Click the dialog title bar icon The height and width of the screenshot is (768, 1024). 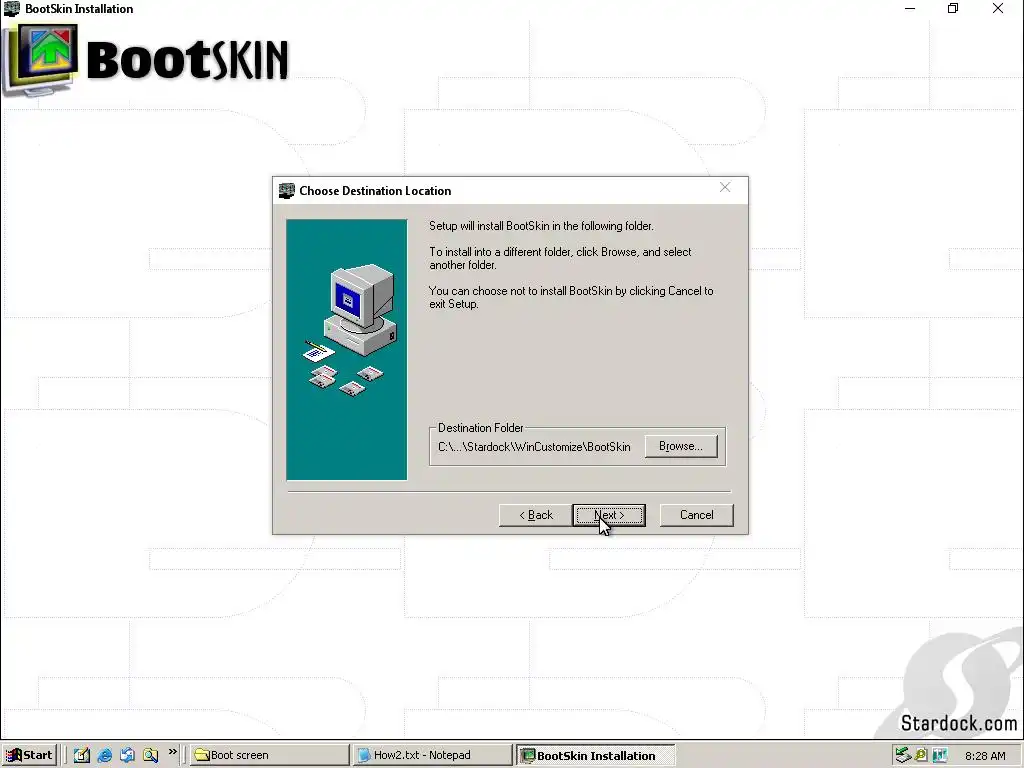(x=287, y=191)
